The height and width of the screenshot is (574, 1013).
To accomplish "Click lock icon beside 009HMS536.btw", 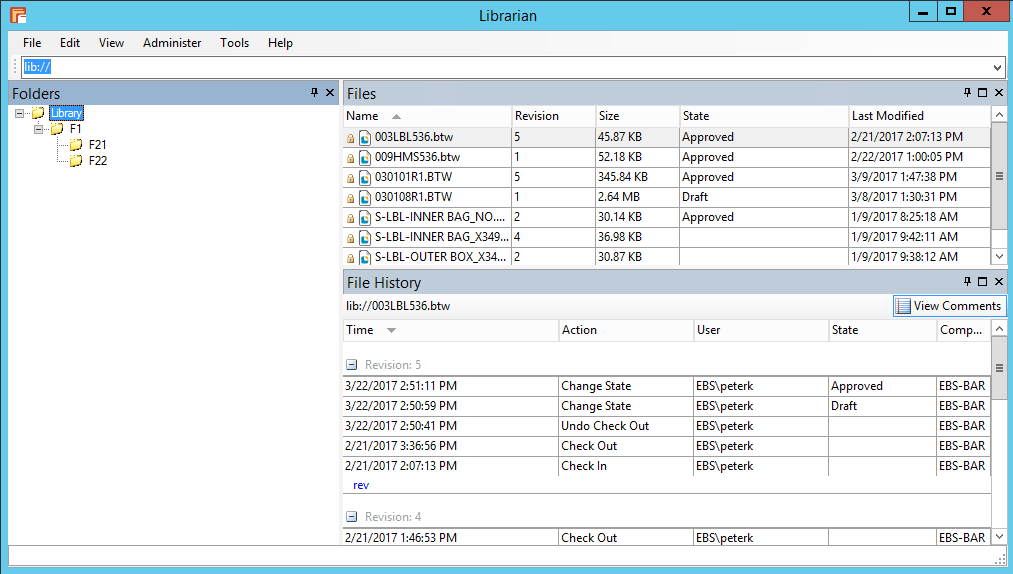I will 350,158.
